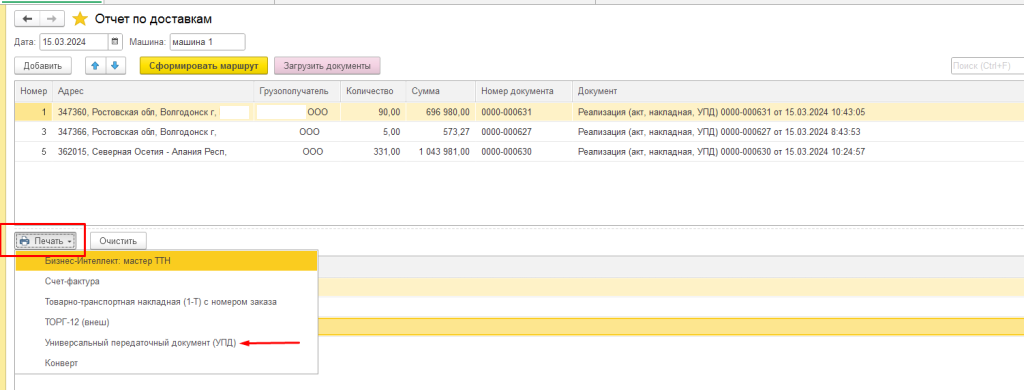Click quantity cell 5,00

(374, 132)
